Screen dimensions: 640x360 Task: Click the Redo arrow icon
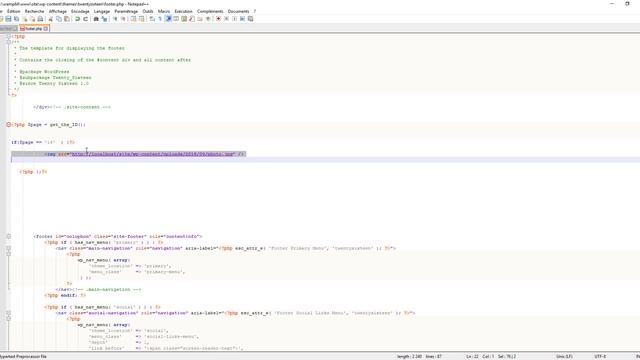tap(86, 19)
